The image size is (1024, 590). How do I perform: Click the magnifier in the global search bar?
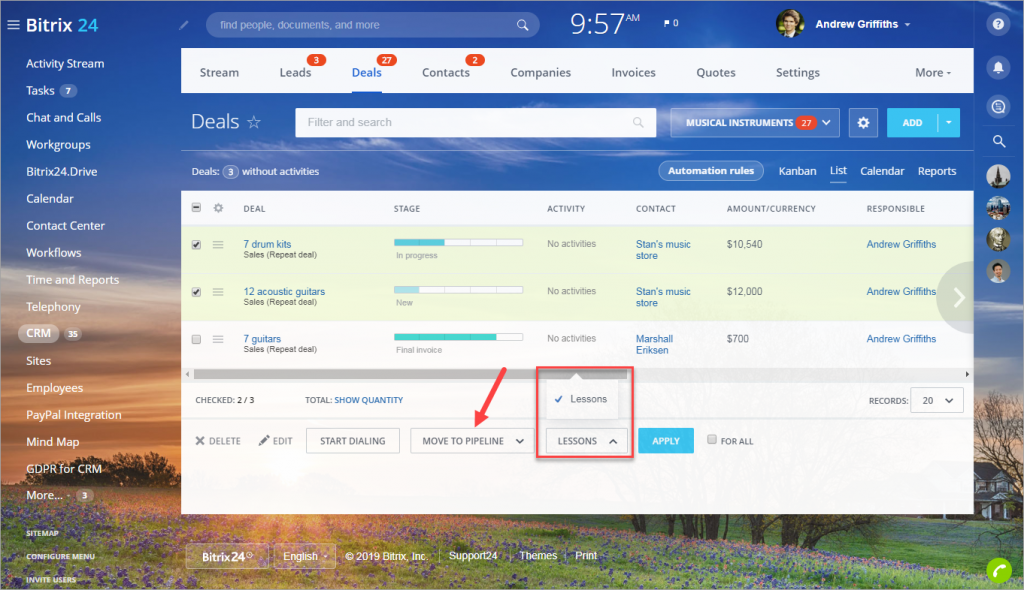[522, 25]
